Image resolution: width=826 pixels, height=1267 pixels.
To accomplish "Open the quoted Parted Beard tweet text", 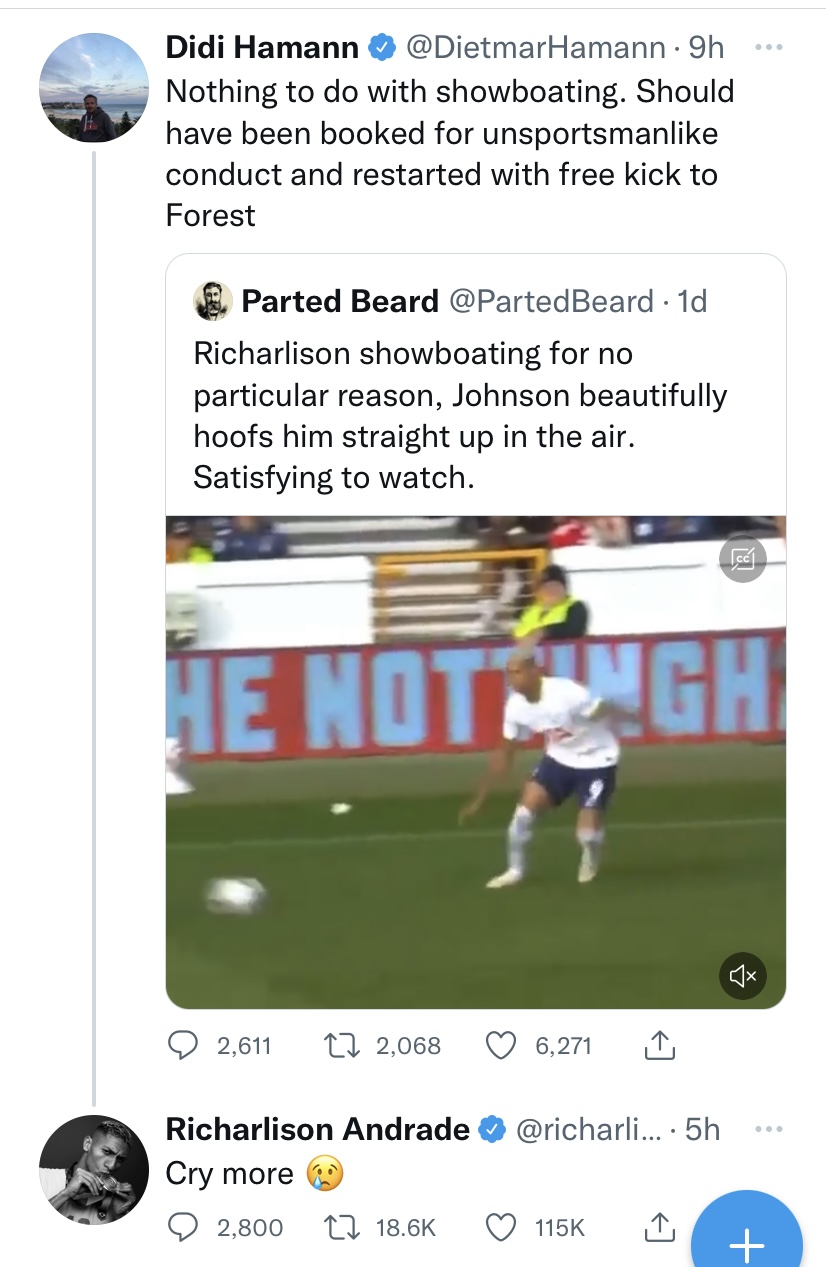I will (x=460, y=415).
